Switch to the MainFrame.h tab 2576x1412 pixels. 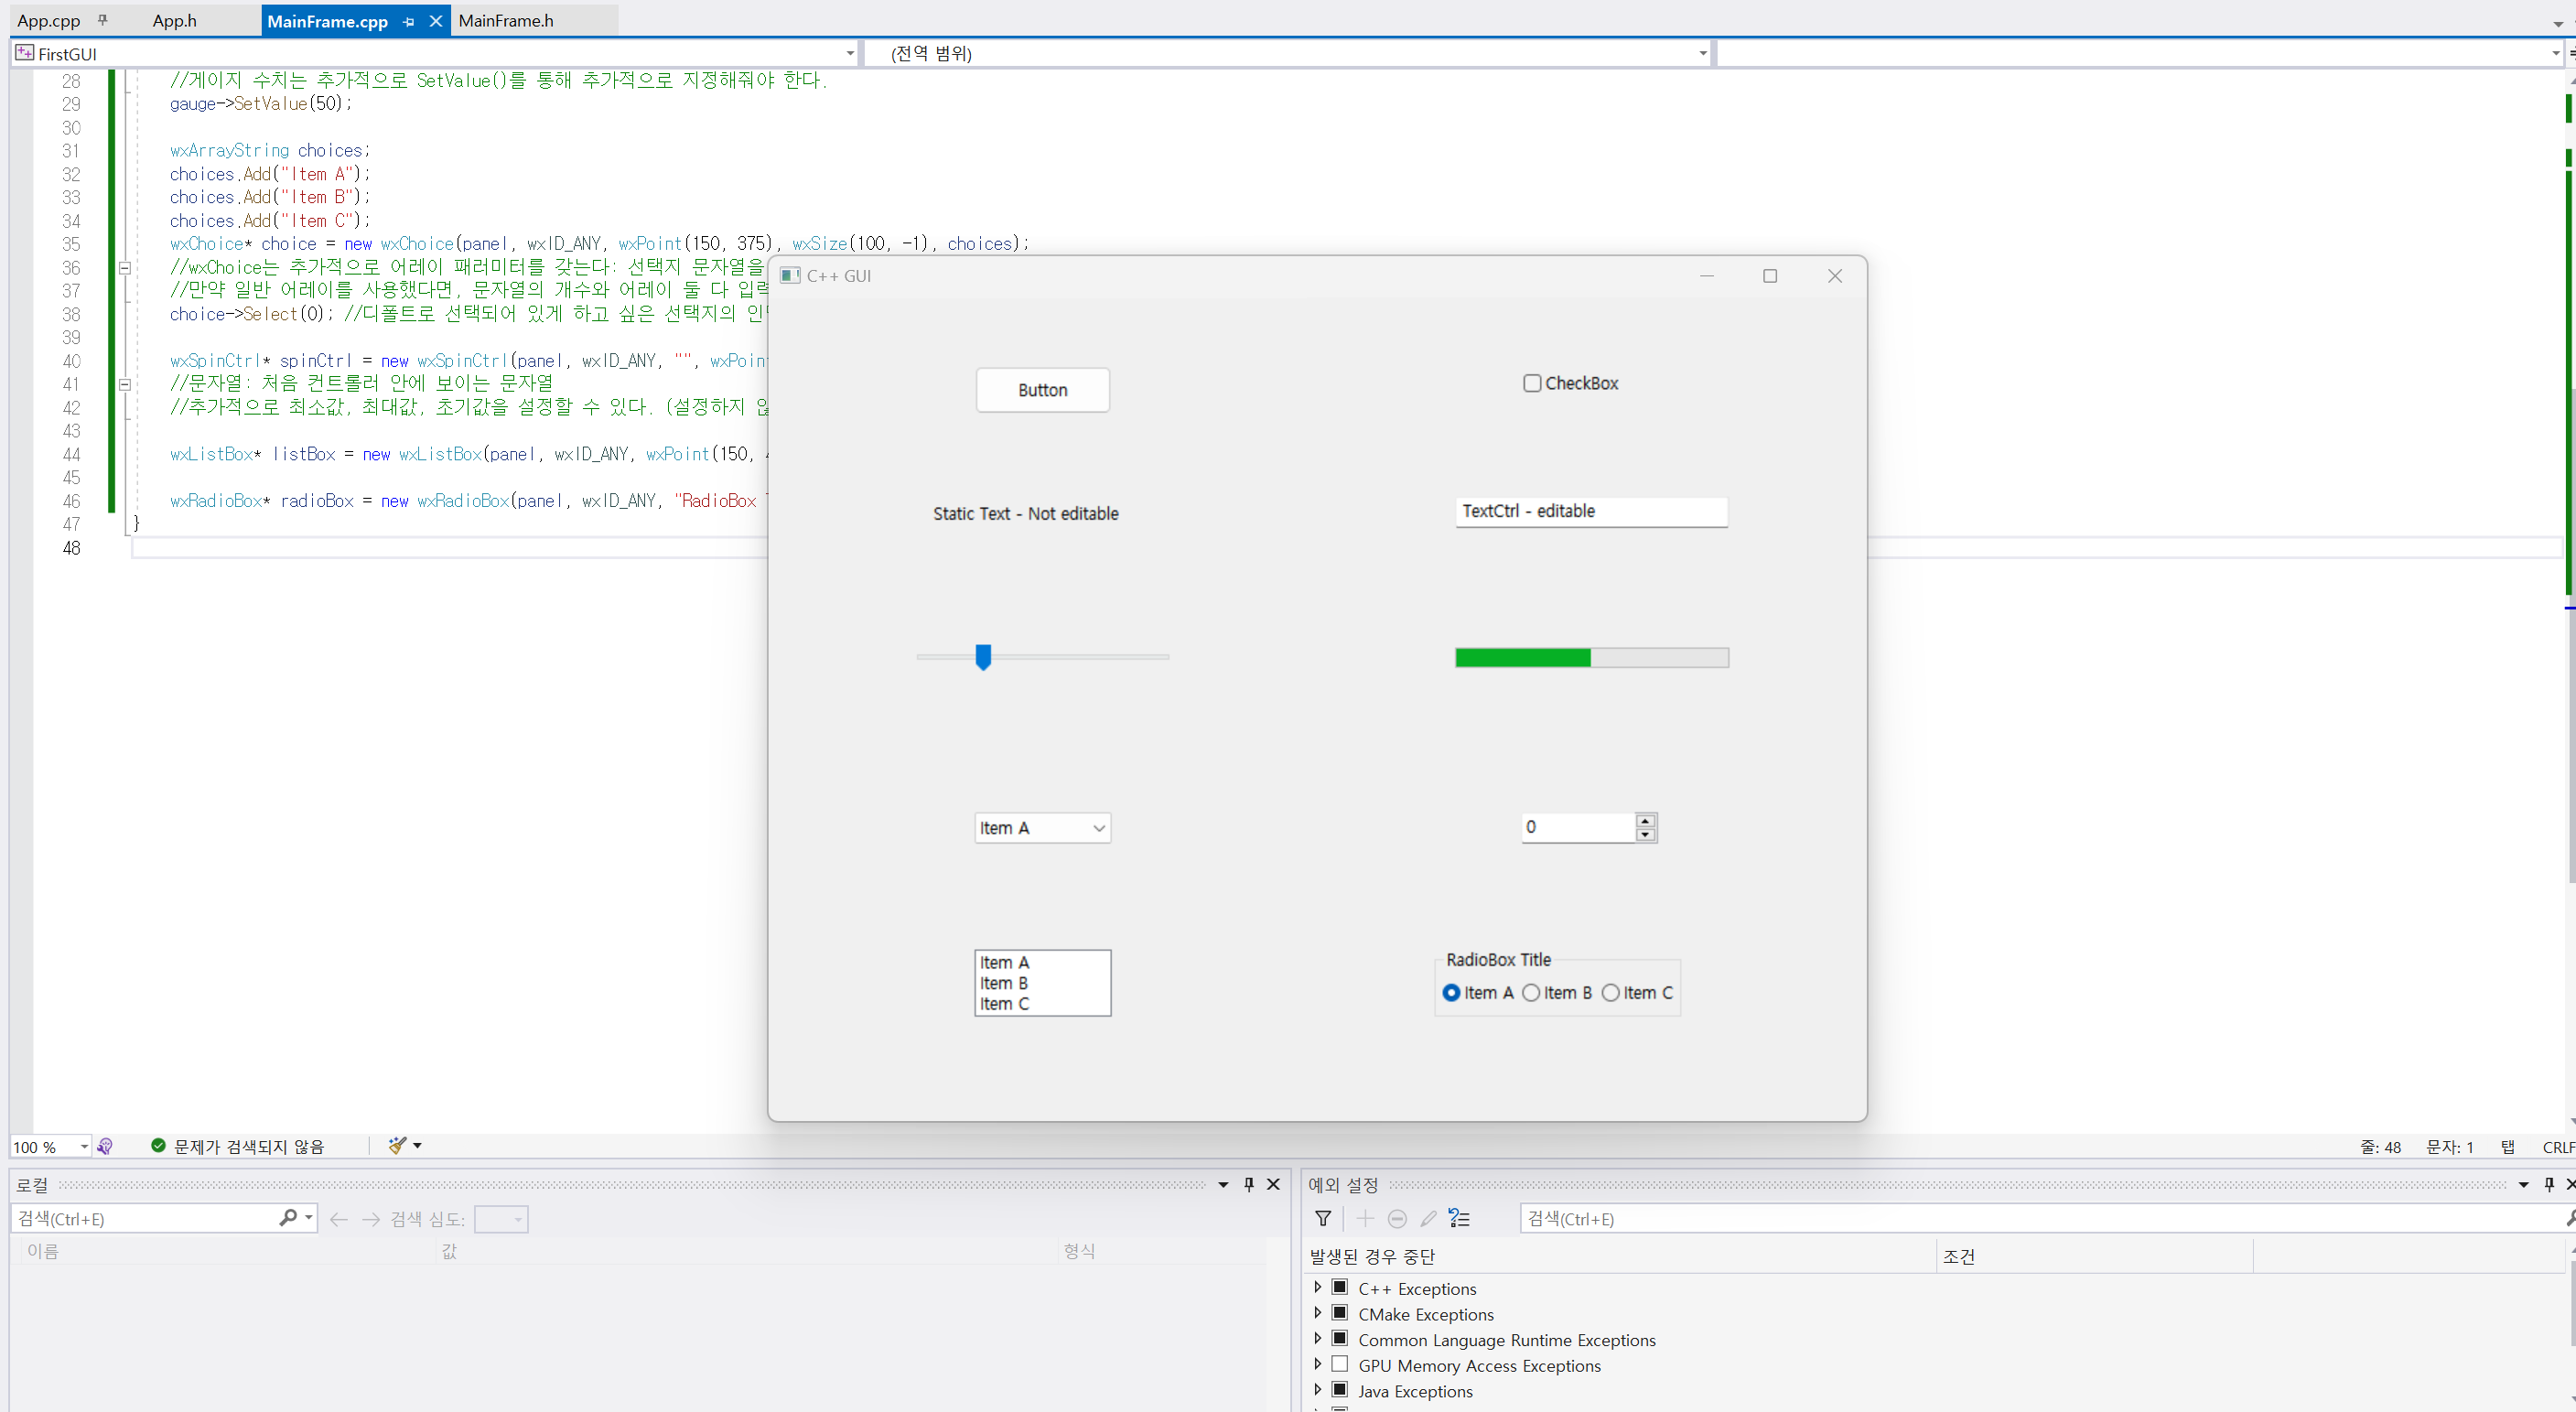pyautogui.click(x=506, y=21)
